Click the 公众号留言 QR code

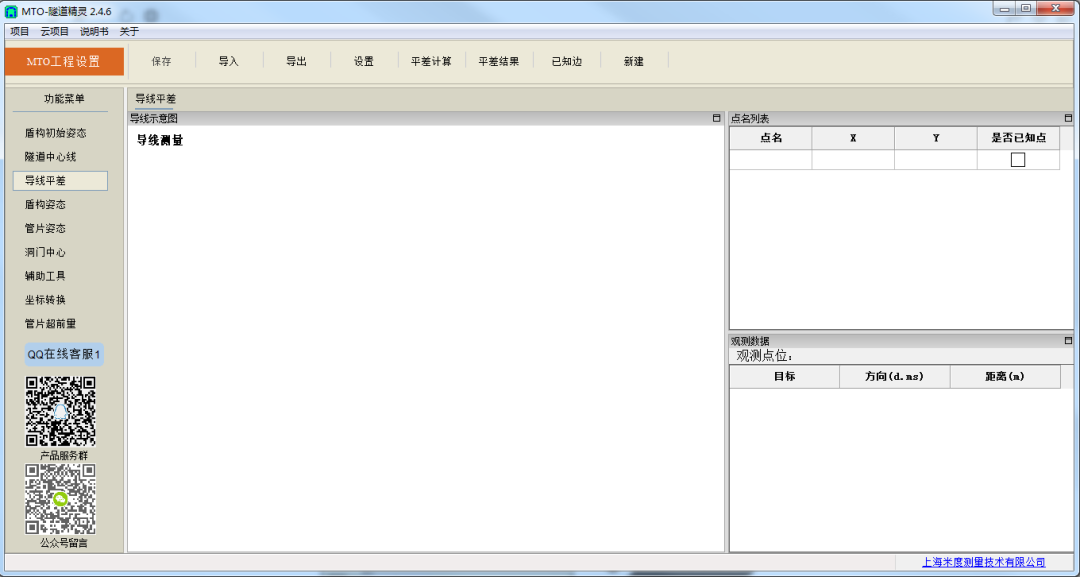point(61,498)
